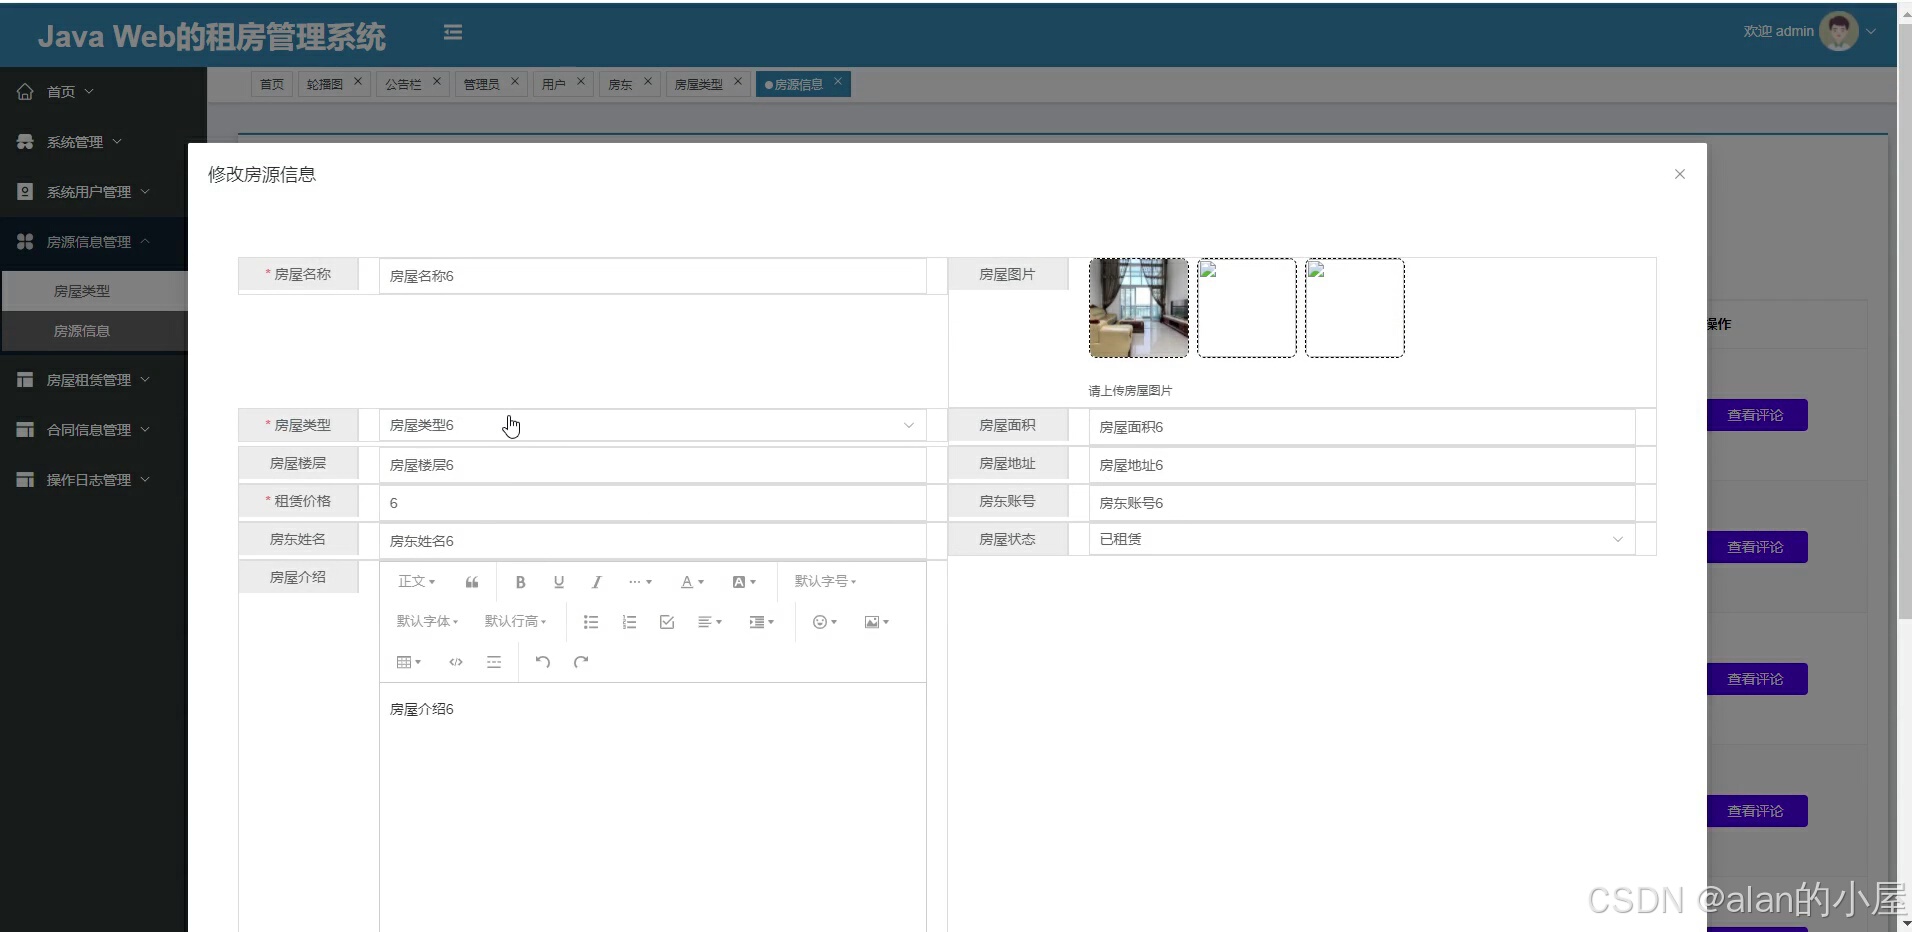Toggle italic formatting in the editor
This screenshot has height=932, width=1912.
click(x=597, y=582)
